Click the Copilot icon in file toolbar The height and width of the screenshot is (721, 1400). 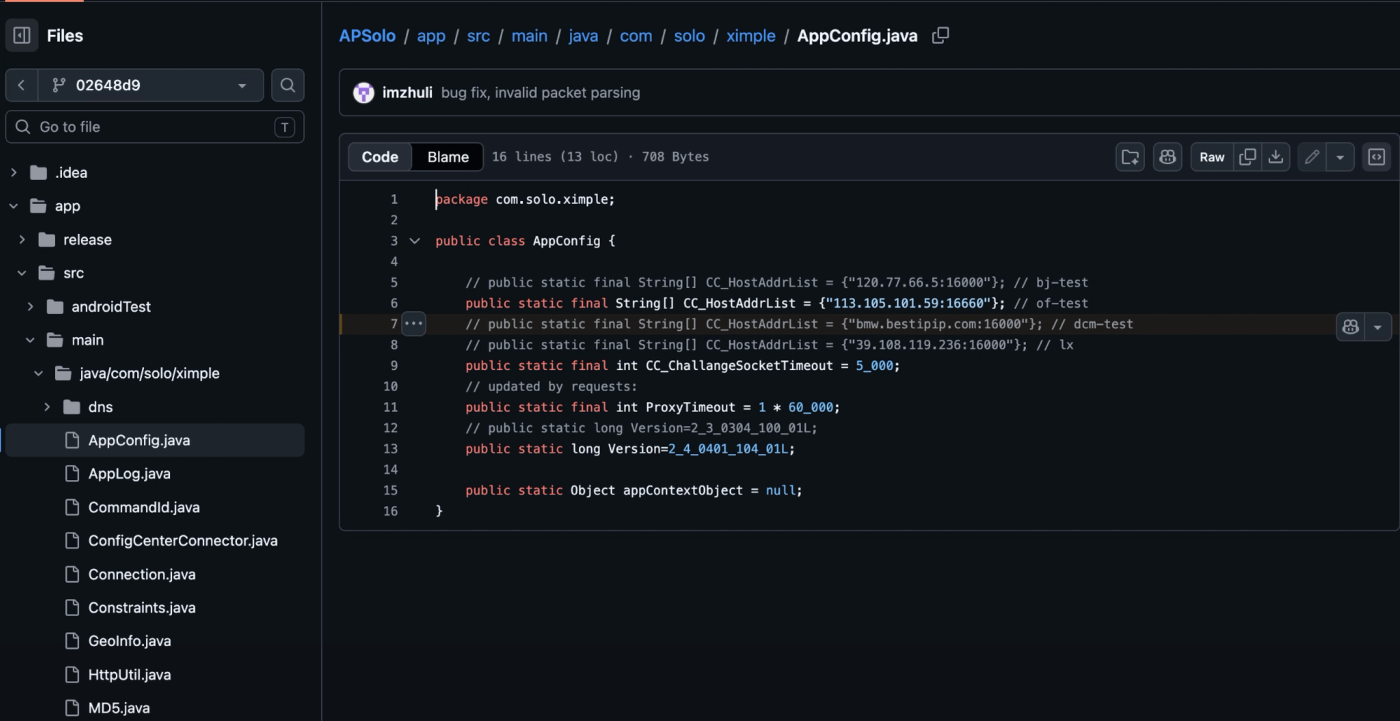pos(1167,157)
